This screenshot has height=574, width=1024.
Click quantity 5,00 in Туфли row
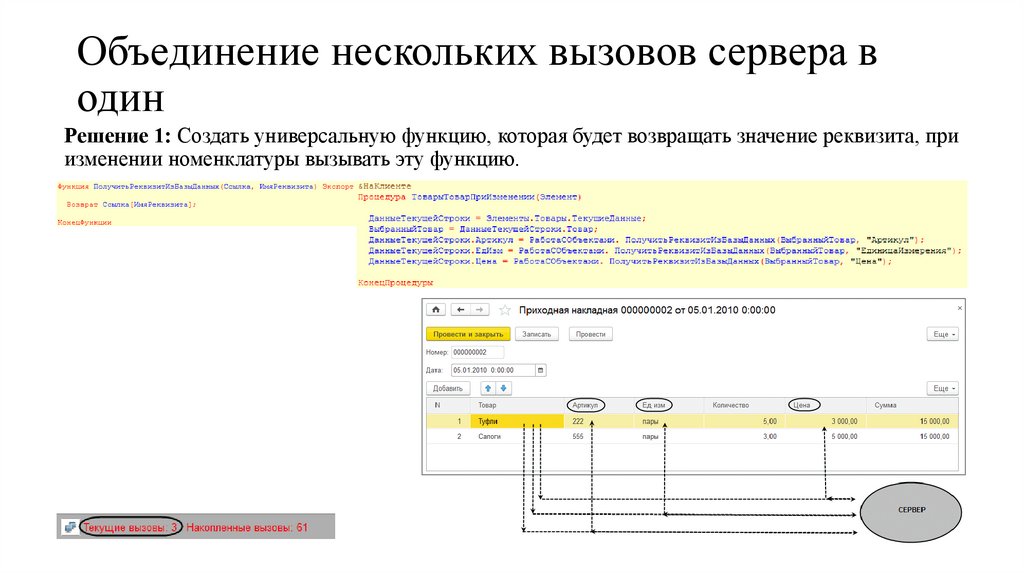[x=770, y=421]
